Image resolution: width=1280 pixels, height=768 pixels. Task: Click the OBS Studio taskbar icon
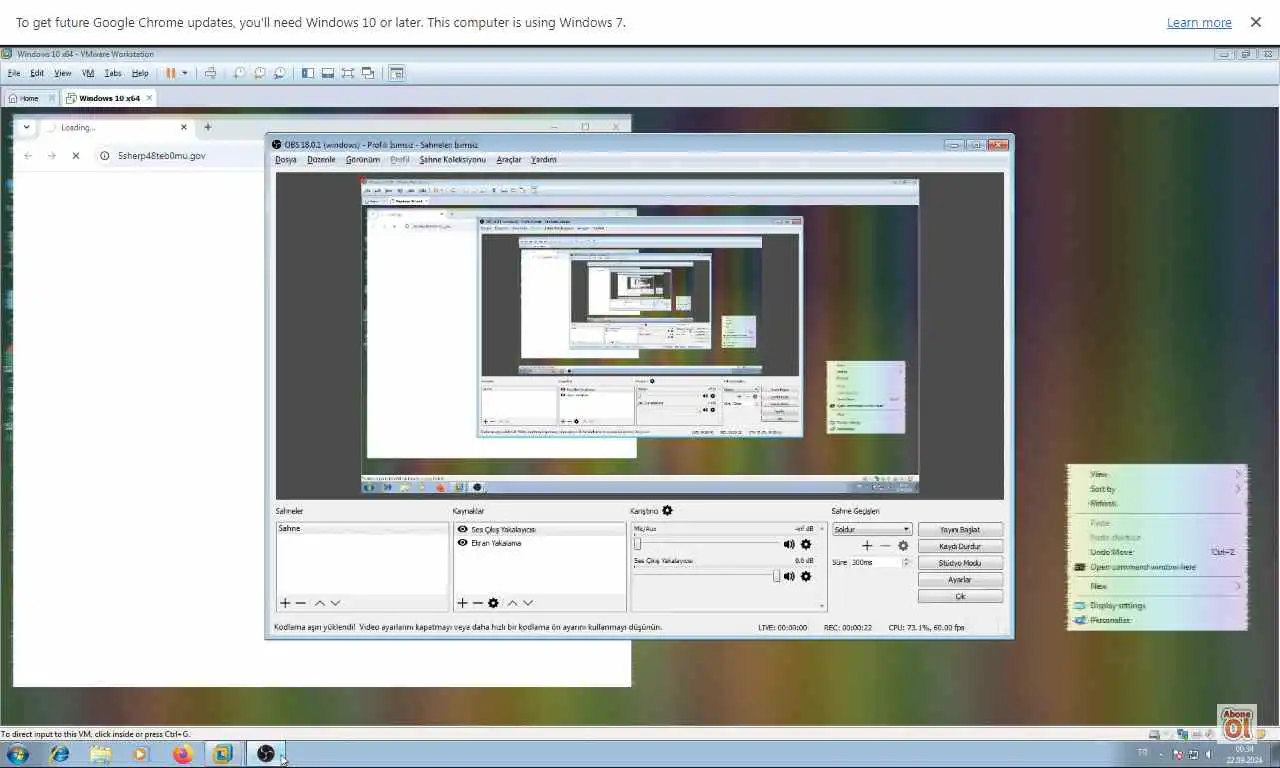pos(266,754)
